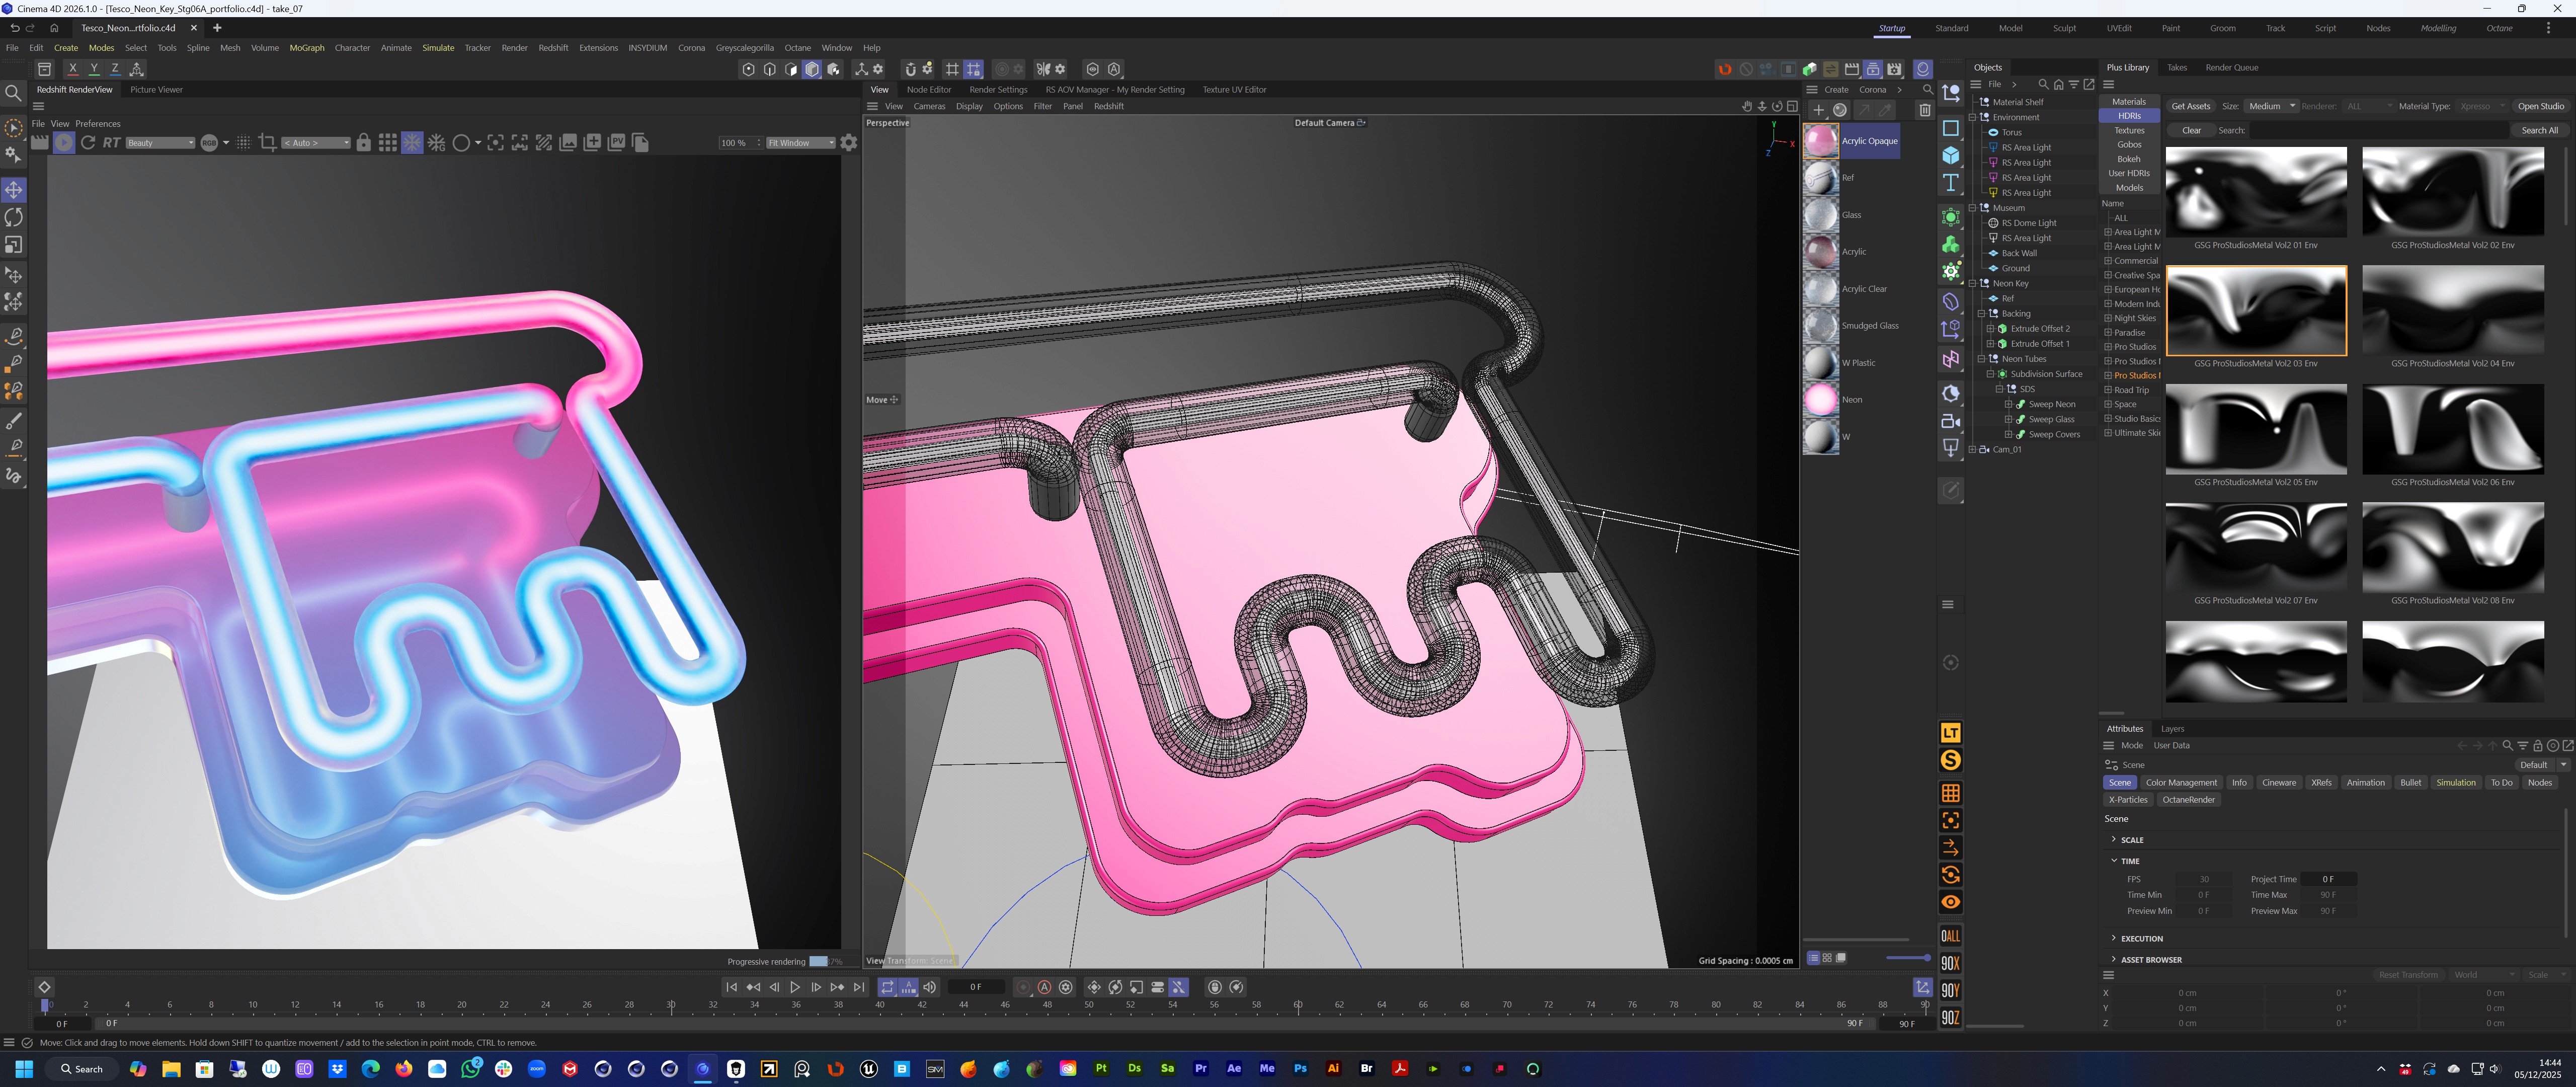Open the MoGraph menu
Screen dimensions: 2576x1087
(x=306, y=48)
